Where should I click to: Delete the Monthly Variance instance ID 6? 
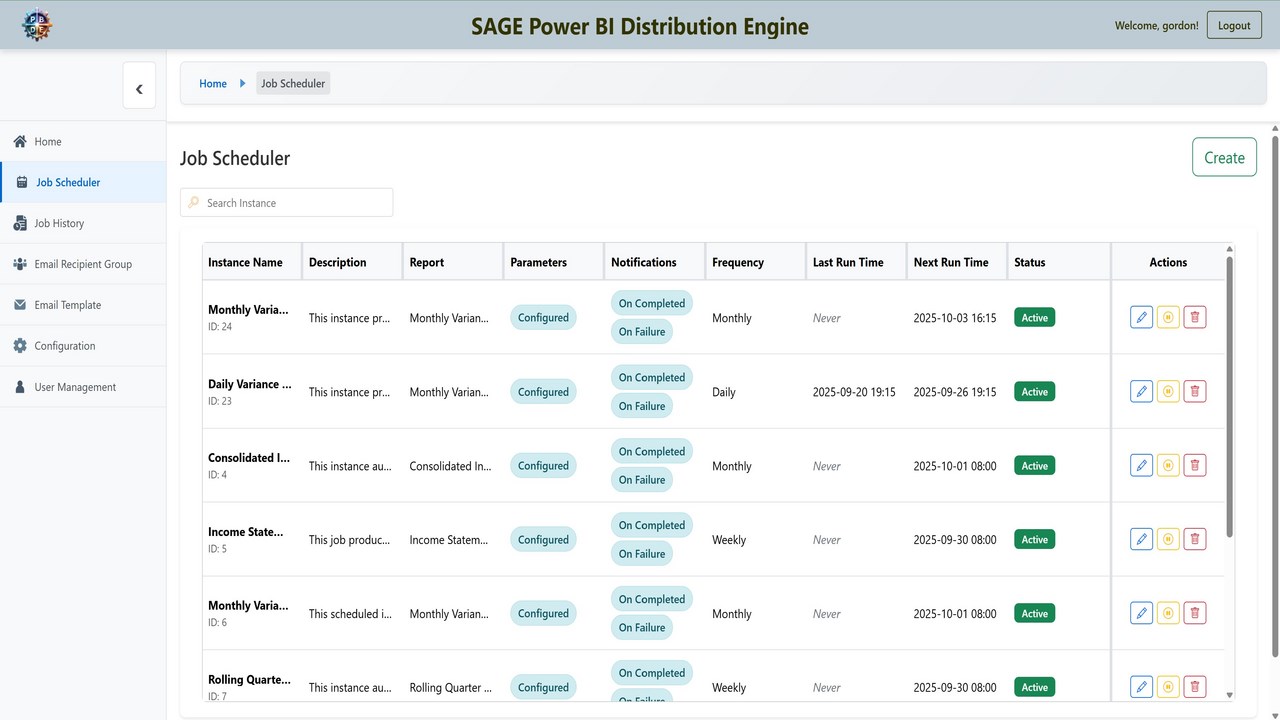point(1194,613)
